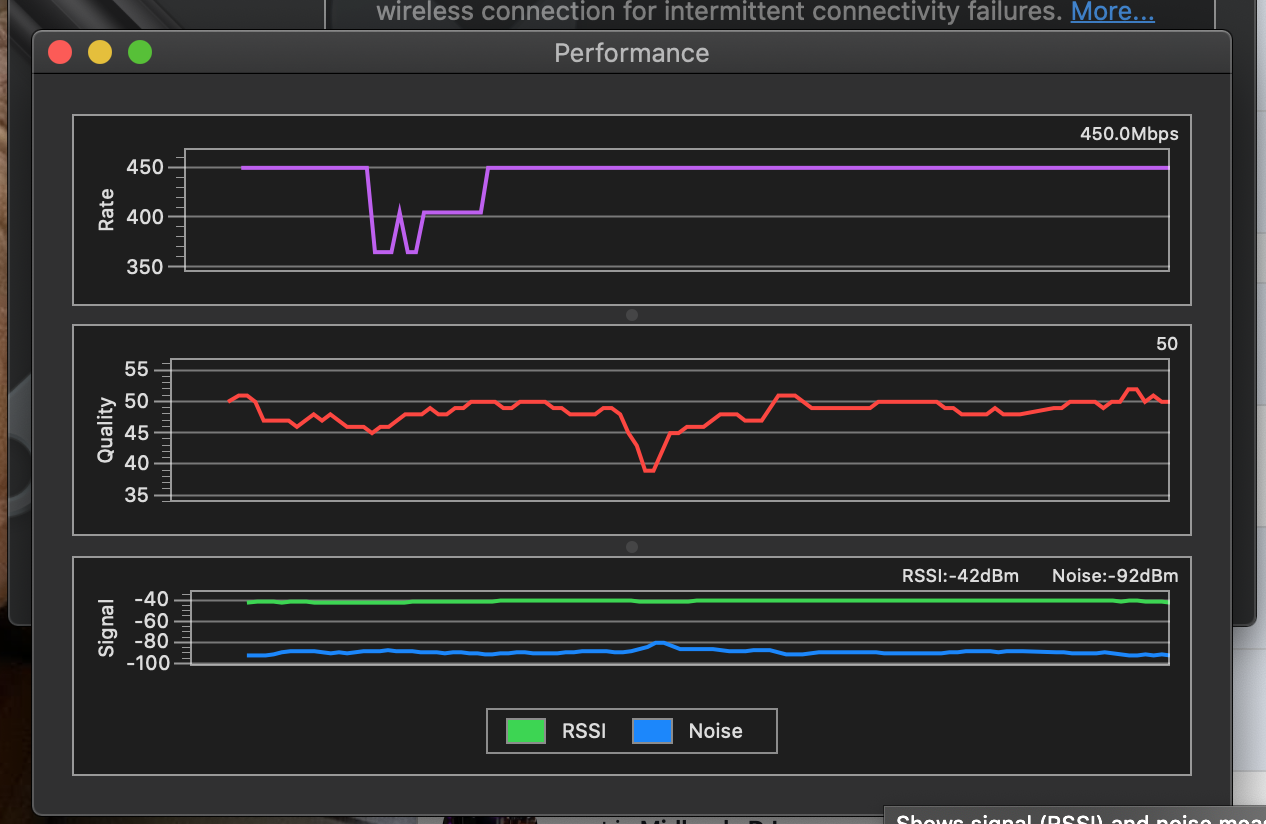Click the green RSSI legend swatch
Screen dimensions: 1266x824
point(526,731)
